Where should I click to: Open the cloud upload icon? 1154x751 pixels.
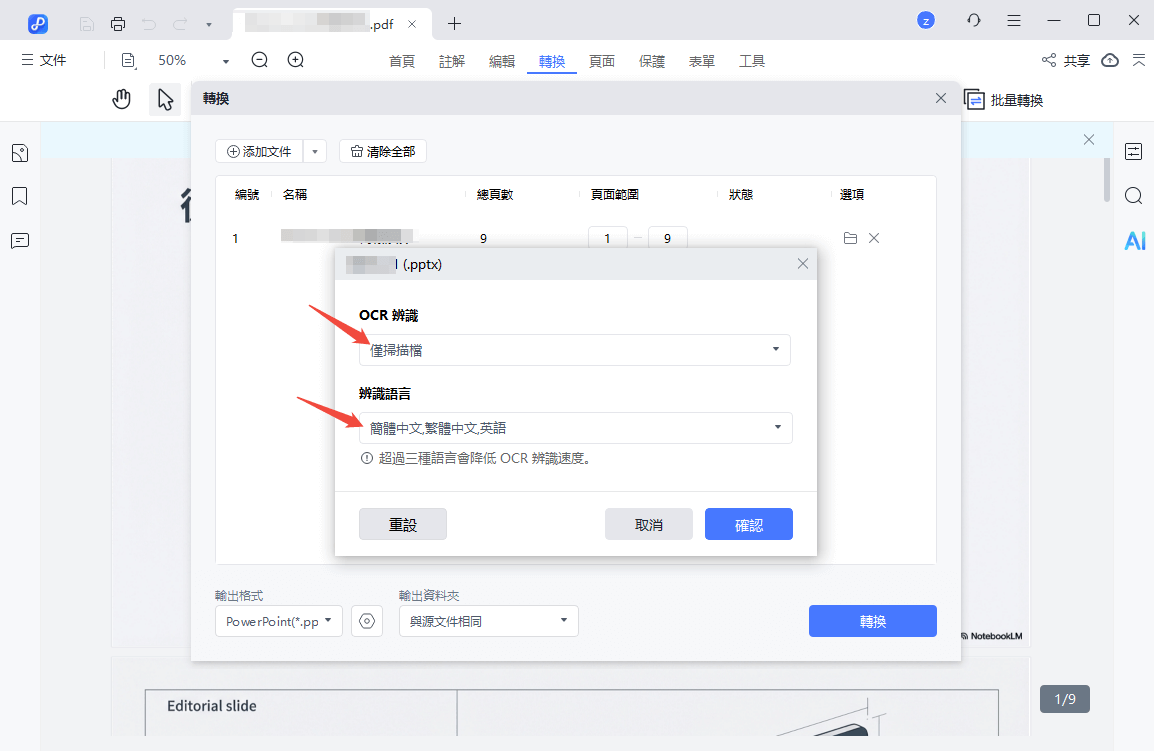coord(1110,60)
